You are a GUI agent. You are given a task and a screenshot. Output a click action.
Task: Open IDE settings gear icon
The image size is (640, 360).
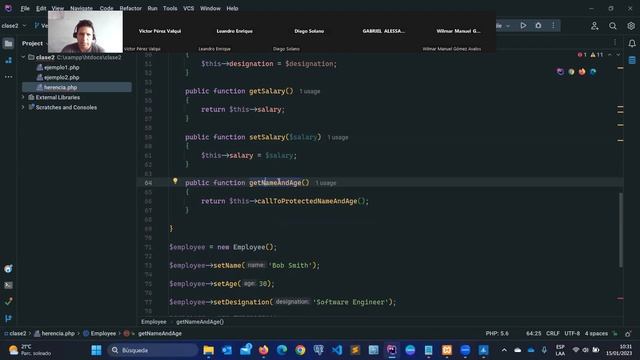(x=631, y=26)
